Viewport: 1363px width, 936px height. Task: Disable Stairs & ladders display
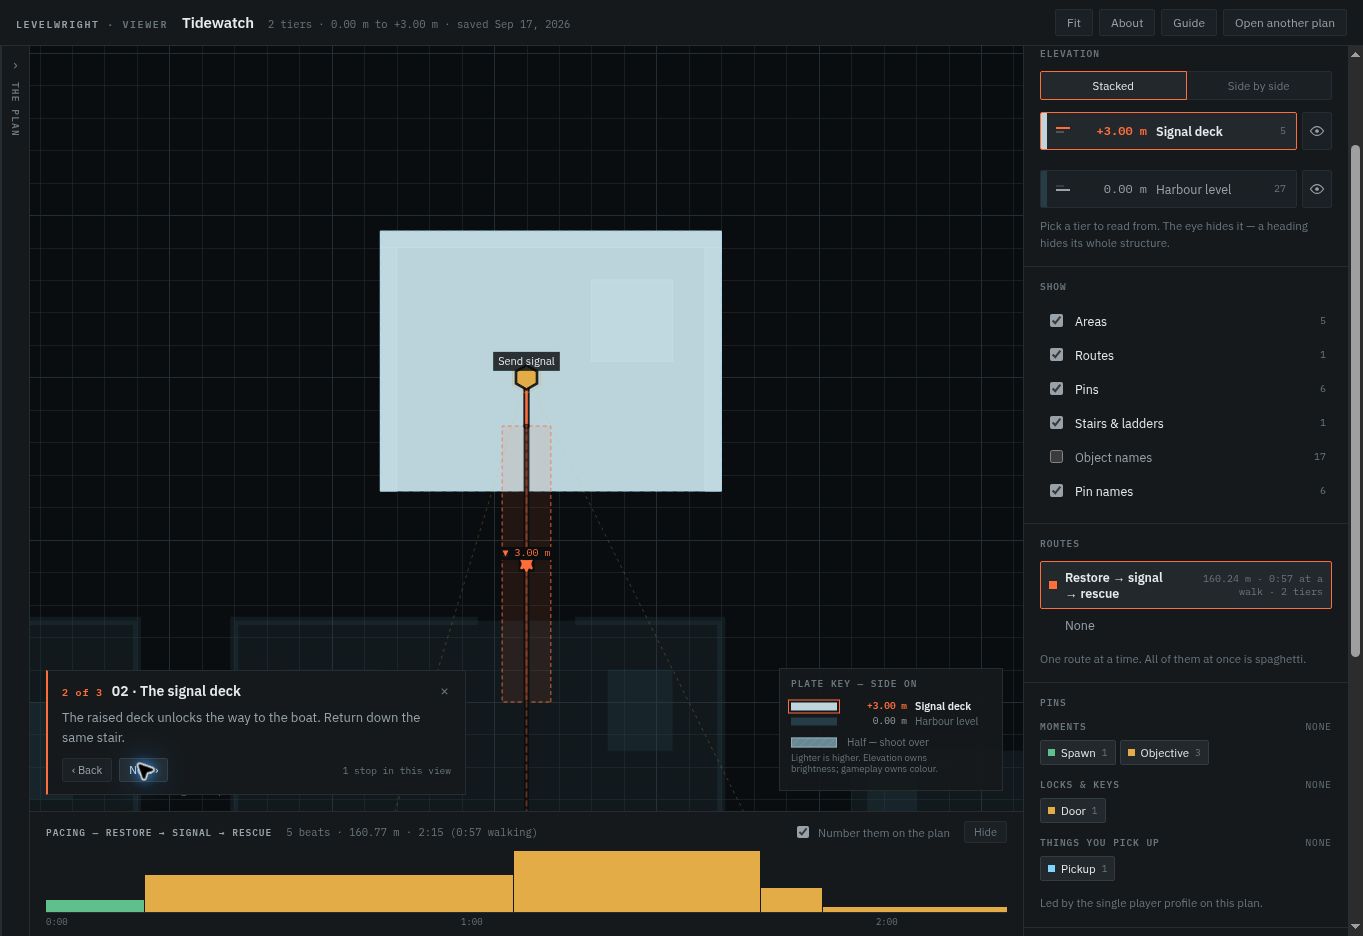[x=1056, y=423]
